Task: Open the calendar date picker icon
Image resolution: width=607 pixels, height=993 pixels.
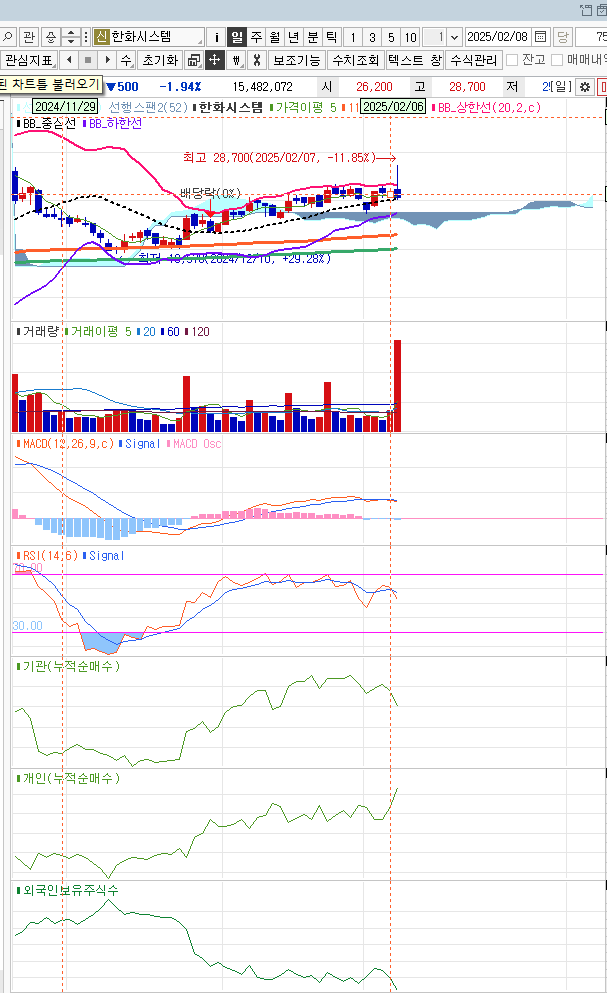Action: click(540, 37)
